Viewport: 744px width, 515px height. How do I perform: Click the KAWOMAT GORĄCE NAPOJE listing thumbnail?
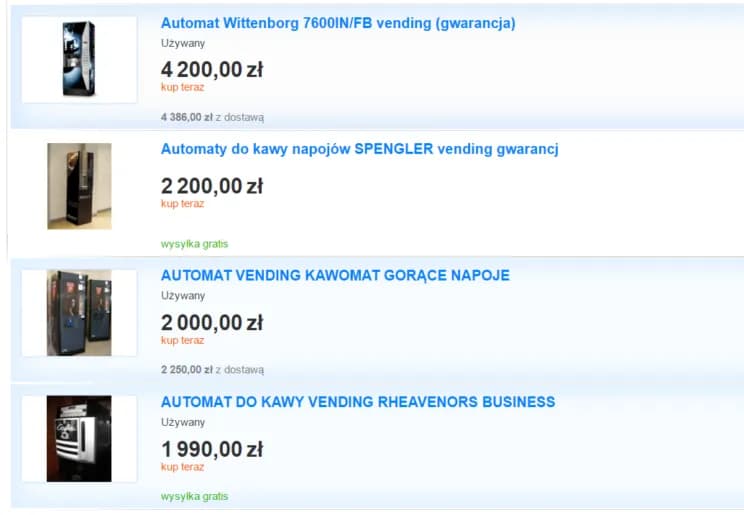[x=79, y=312]
